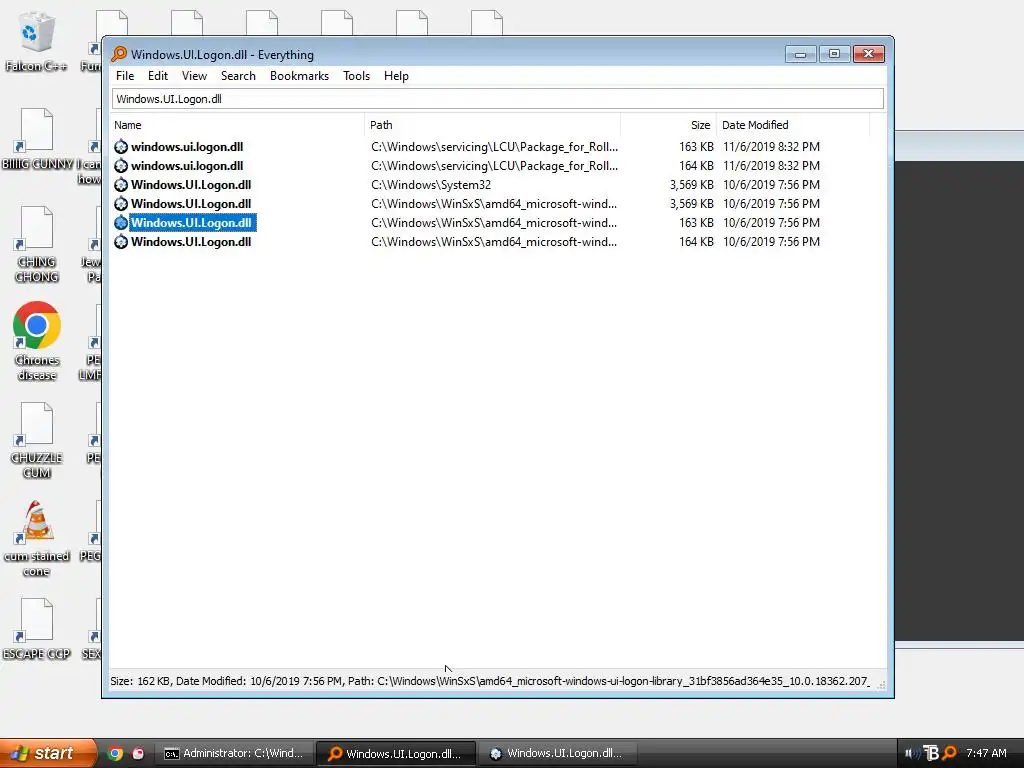Click the file icon of the System32 row
Image resolution: width=1024 pixels, height=768 pixels.
pos(121,185)
